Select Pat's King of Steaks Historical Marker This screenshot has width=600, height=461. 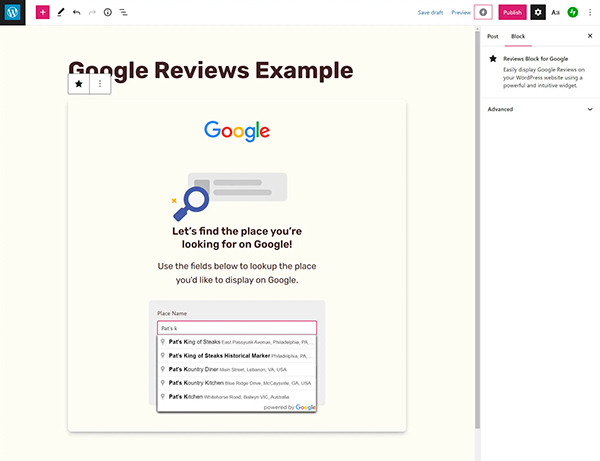pyautogui.click(x=237, y=355)
